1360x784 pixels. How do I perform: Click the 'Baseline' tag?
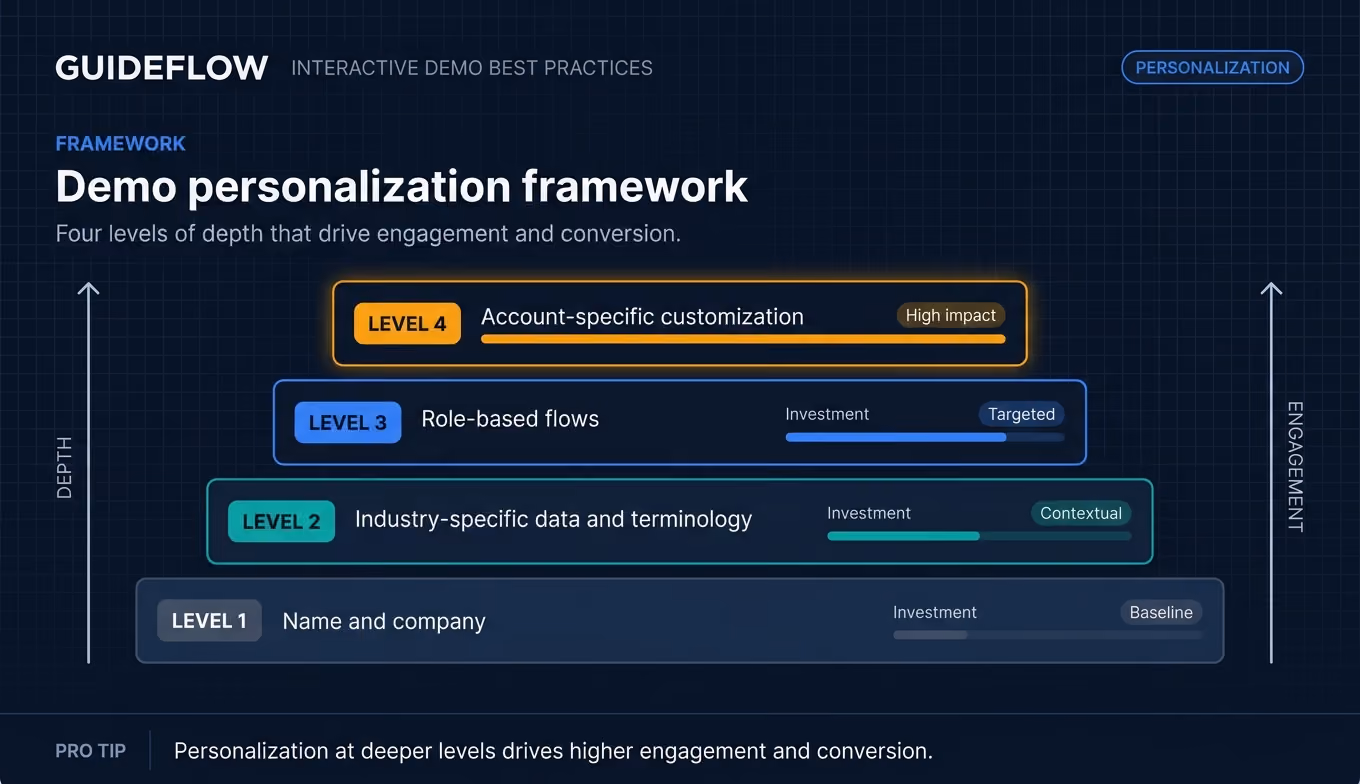coord(1161,612)
